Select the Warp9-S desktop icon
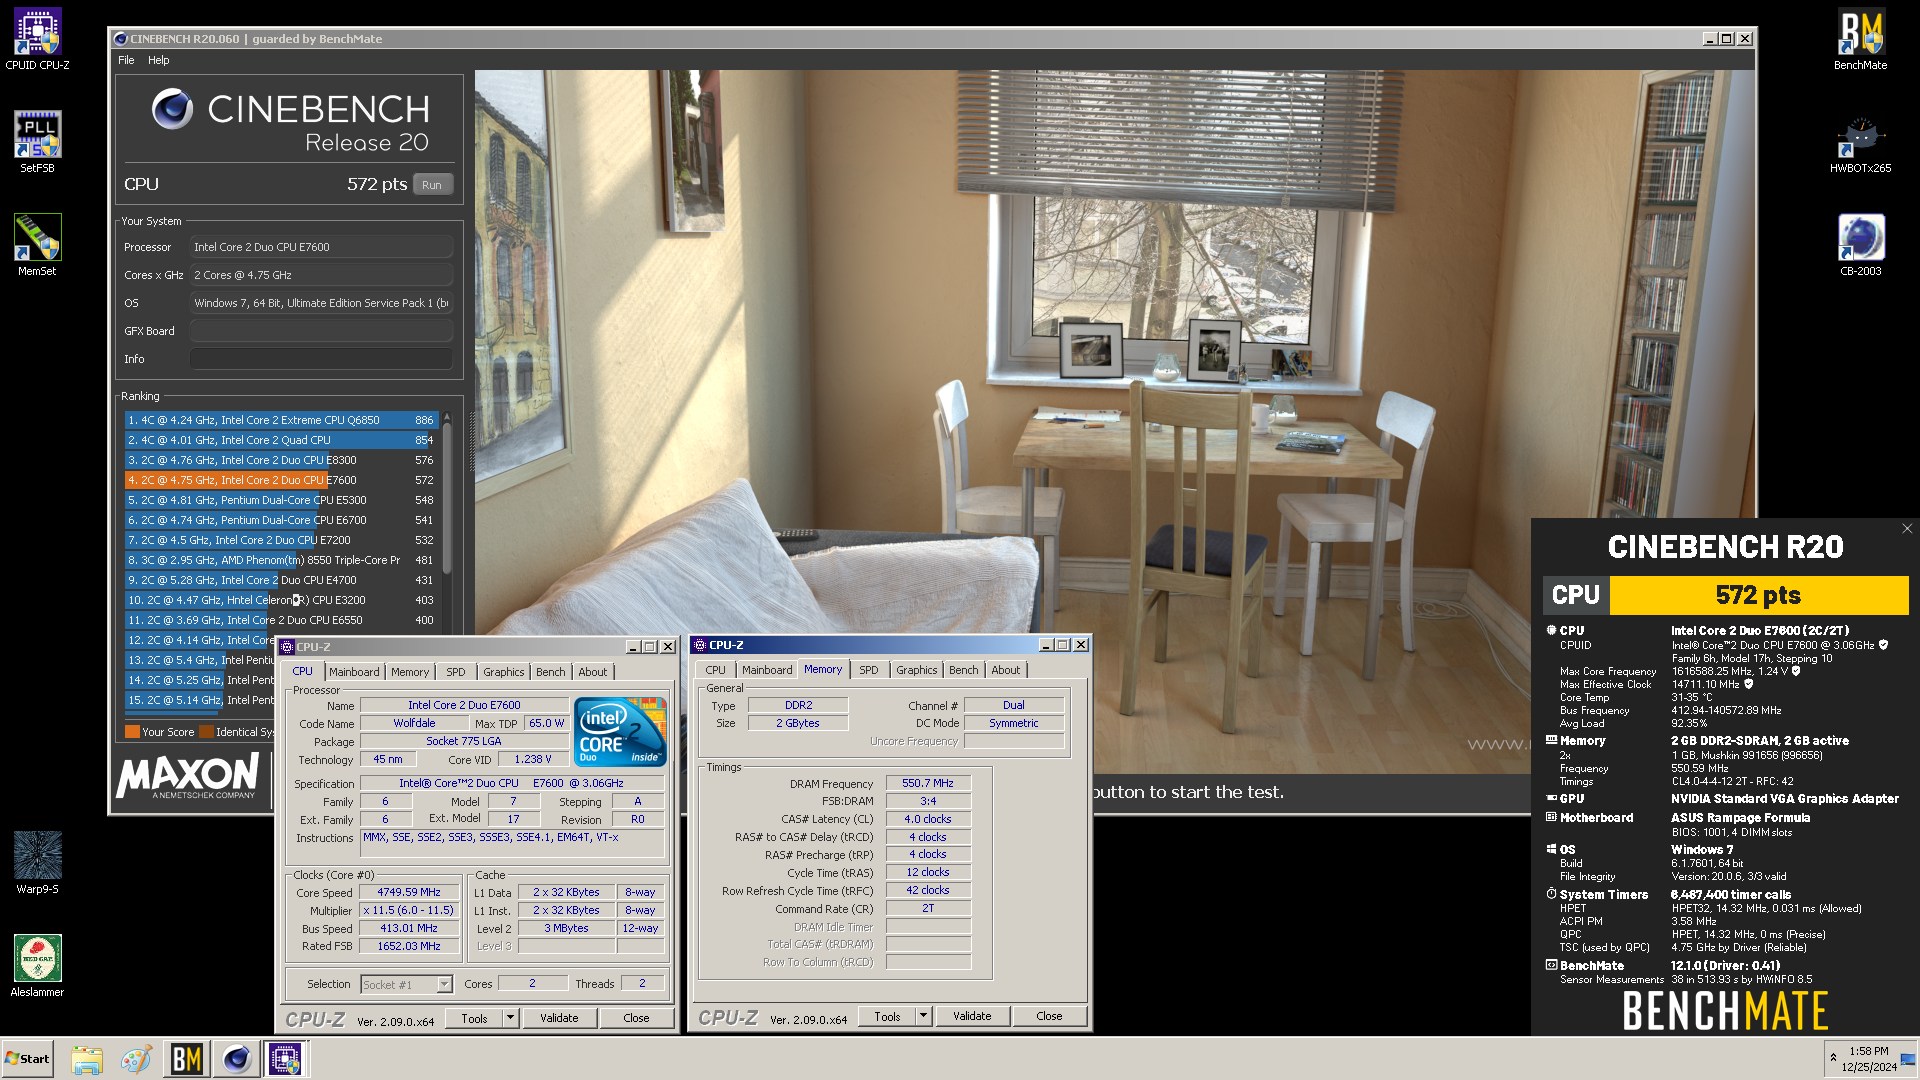Image resolution: width=1920 pixels, height=1080 pixels. (37, 862)
